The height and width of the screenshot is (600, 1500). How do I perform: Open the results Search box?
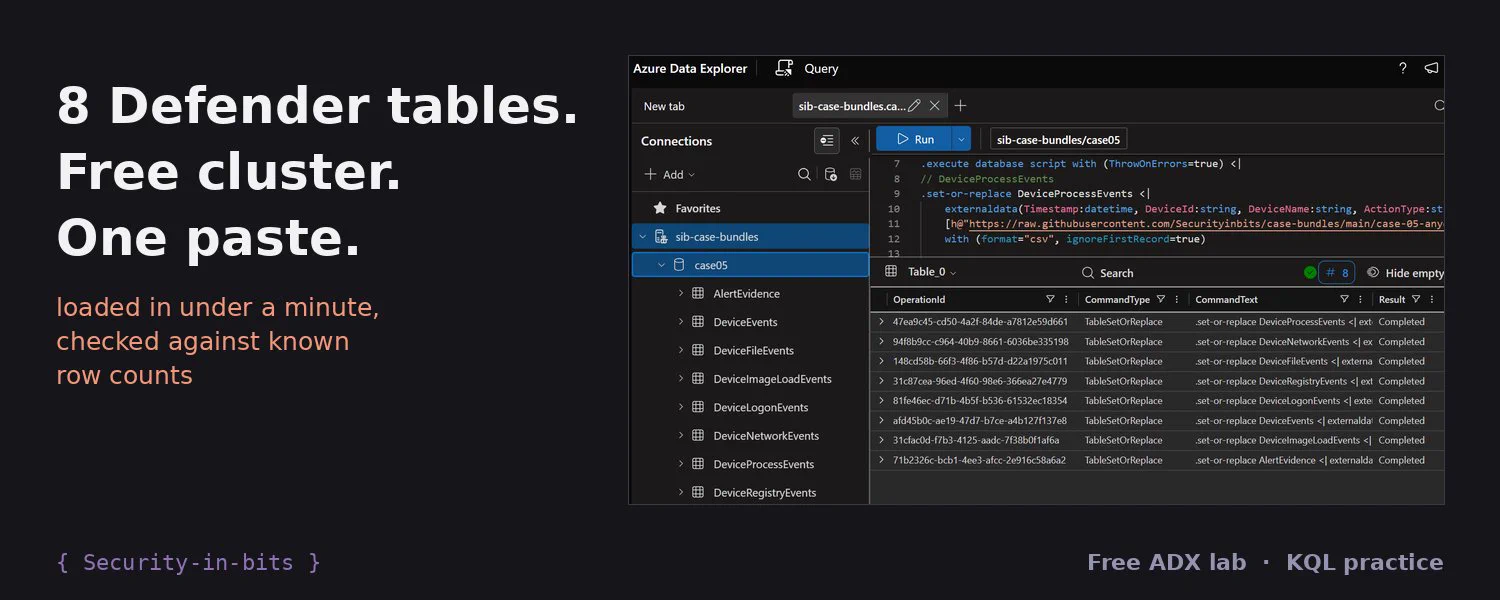(1108, 272)
